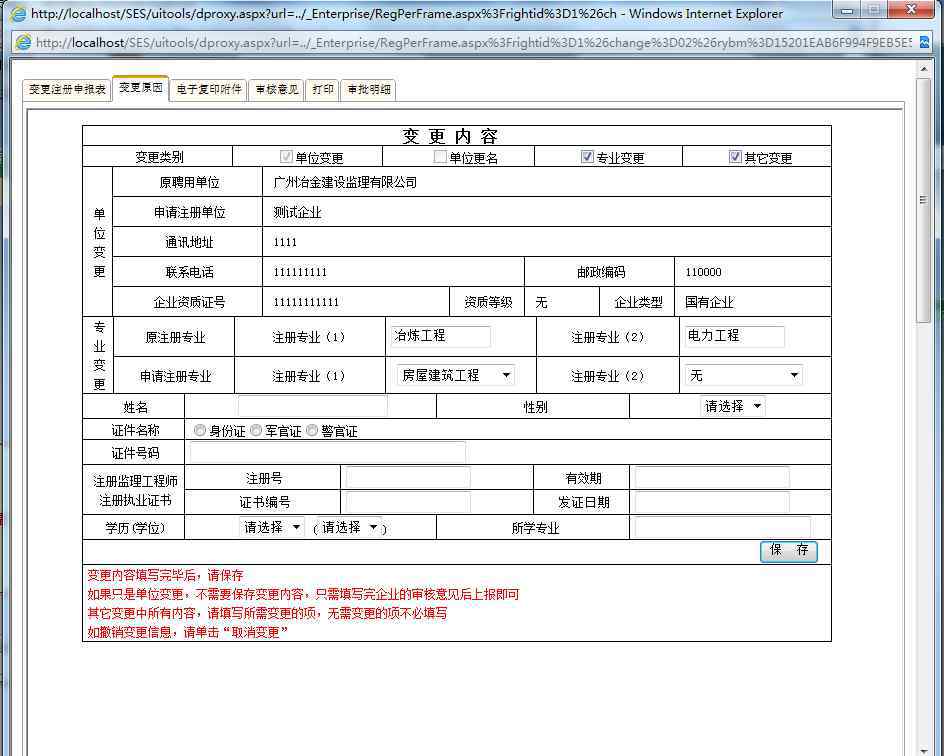Image resolution: width=944 pixels, height=756 pixels.
Task: Click the red note starting with 如果只是单位变更
Action: pos(303,594)
